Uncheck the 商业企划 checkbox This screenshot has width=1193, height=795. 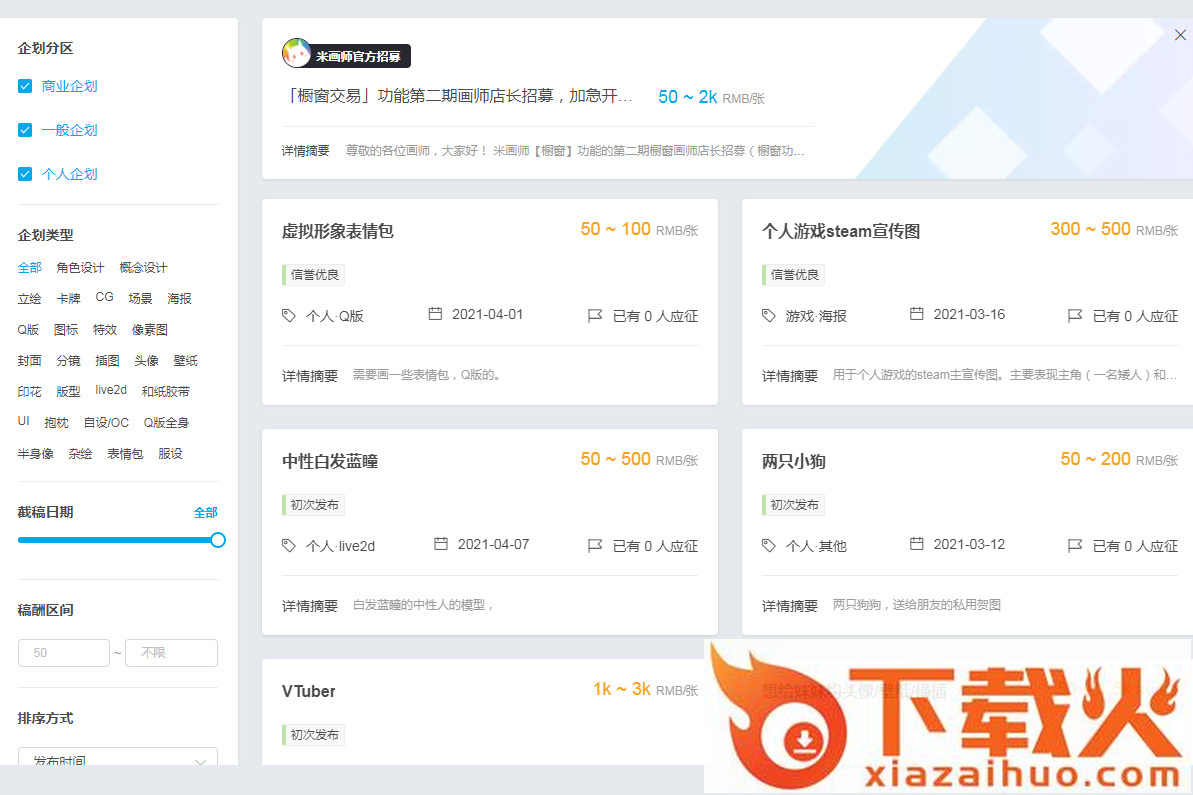pos(25,86)
